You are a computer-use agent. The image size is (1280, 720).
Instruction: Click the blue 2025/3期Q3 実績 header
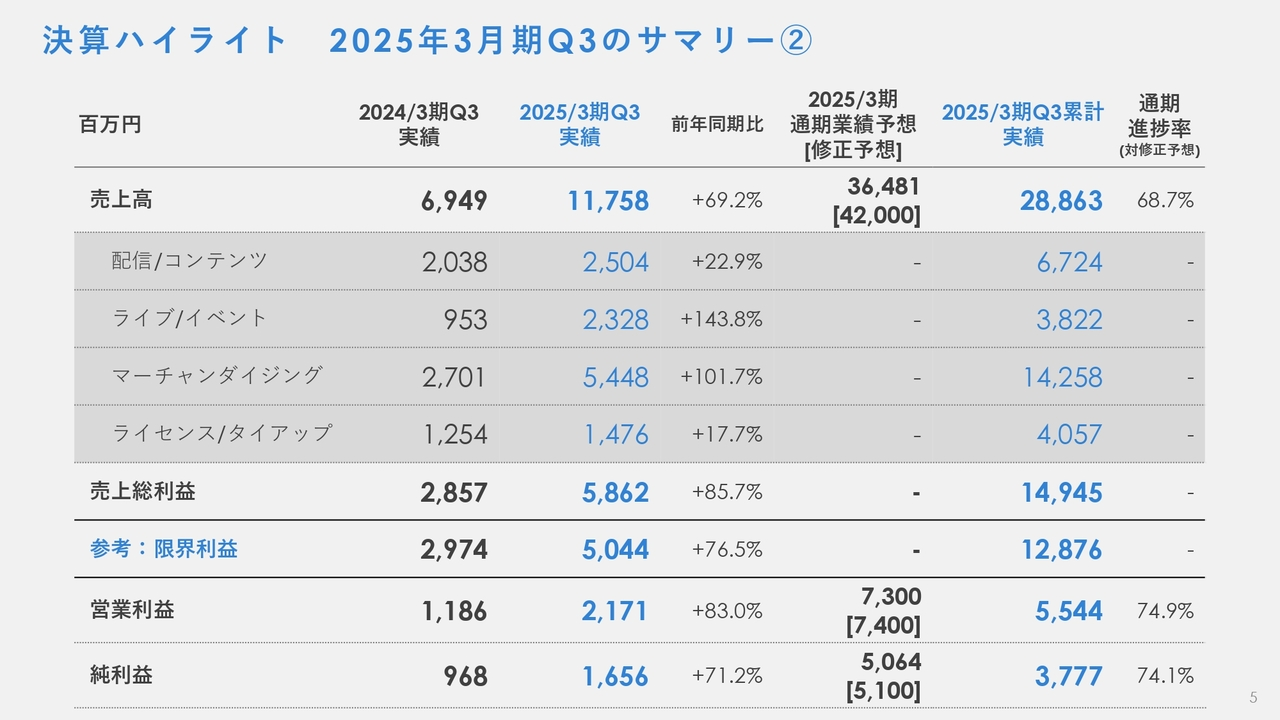click(579, 125)
